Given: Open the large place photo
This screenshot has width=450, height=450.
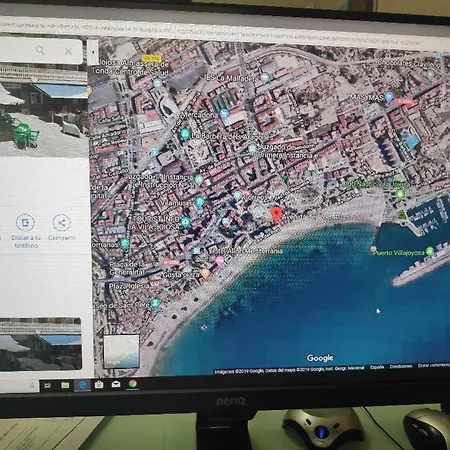Looking at the screenshot, I should pos(44,110).
